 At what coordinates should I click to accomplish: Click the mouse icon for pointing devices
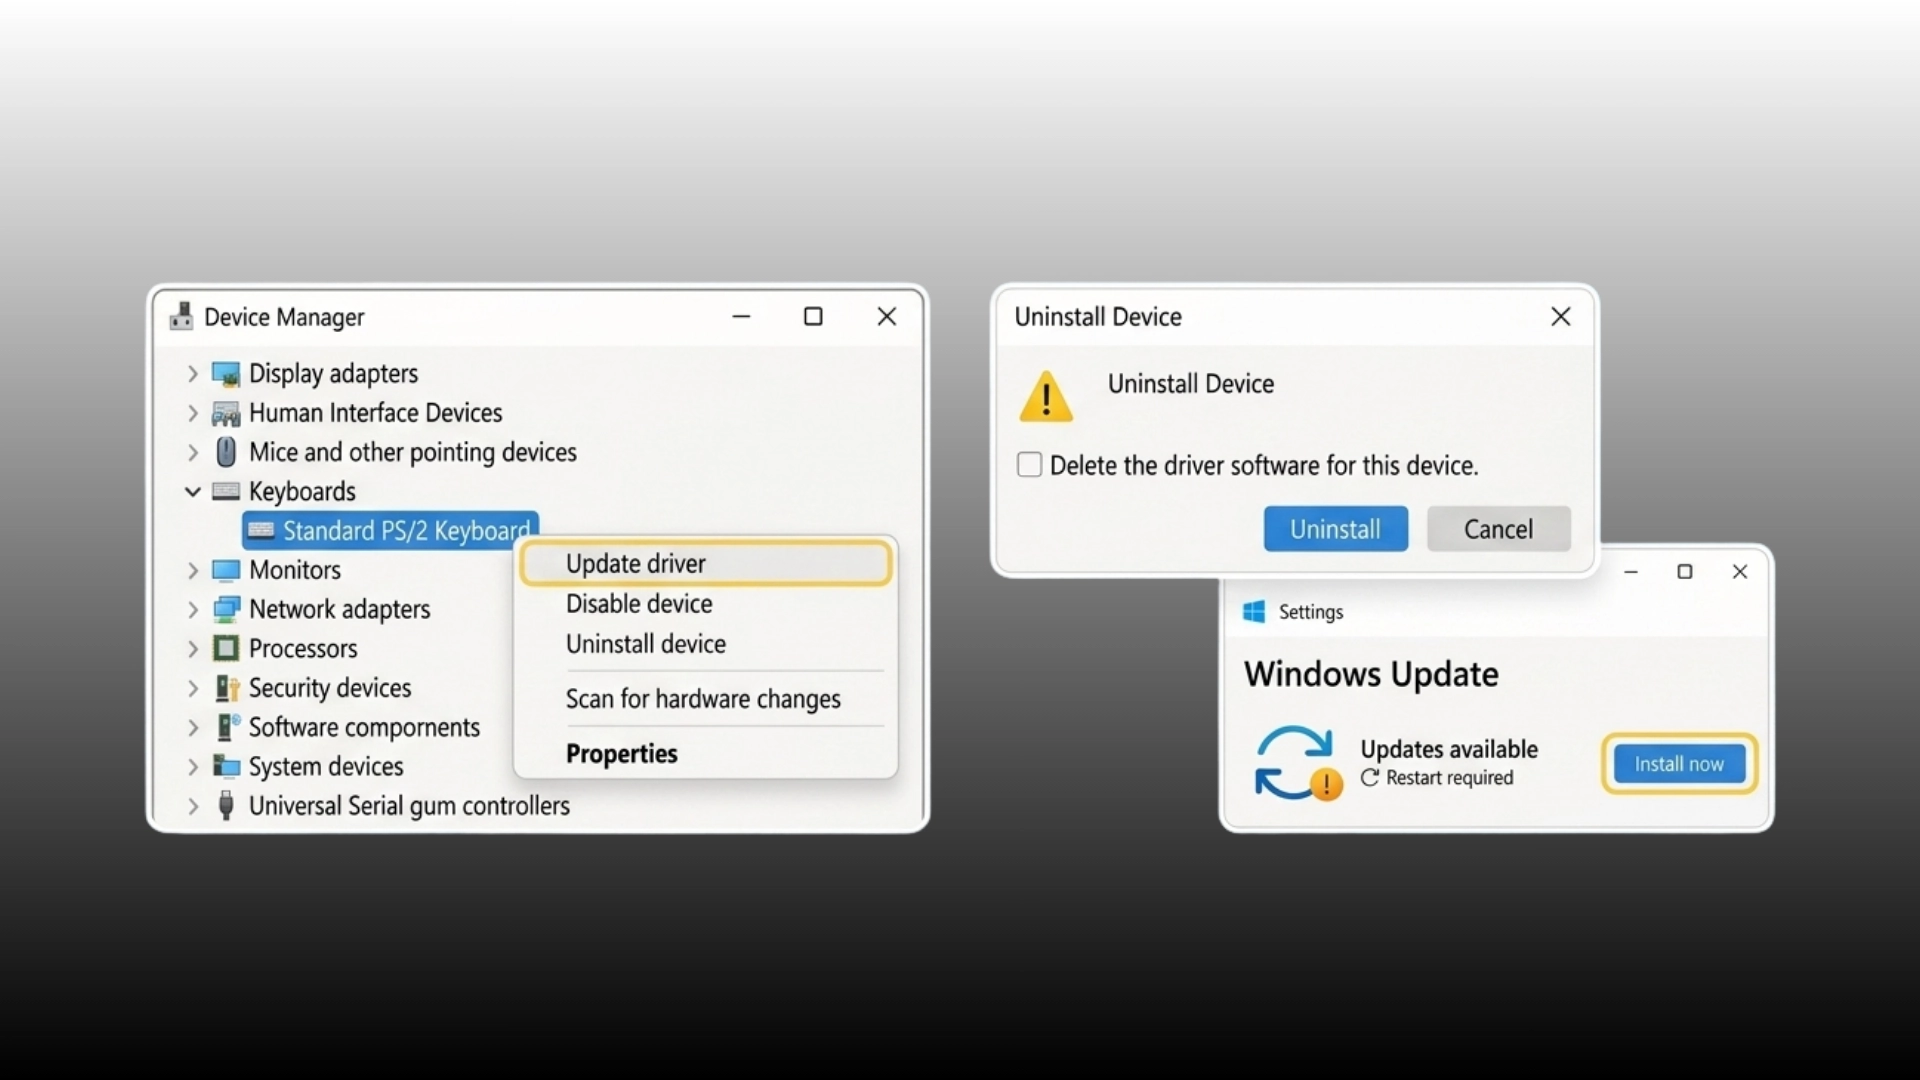(x=226, y=452)
